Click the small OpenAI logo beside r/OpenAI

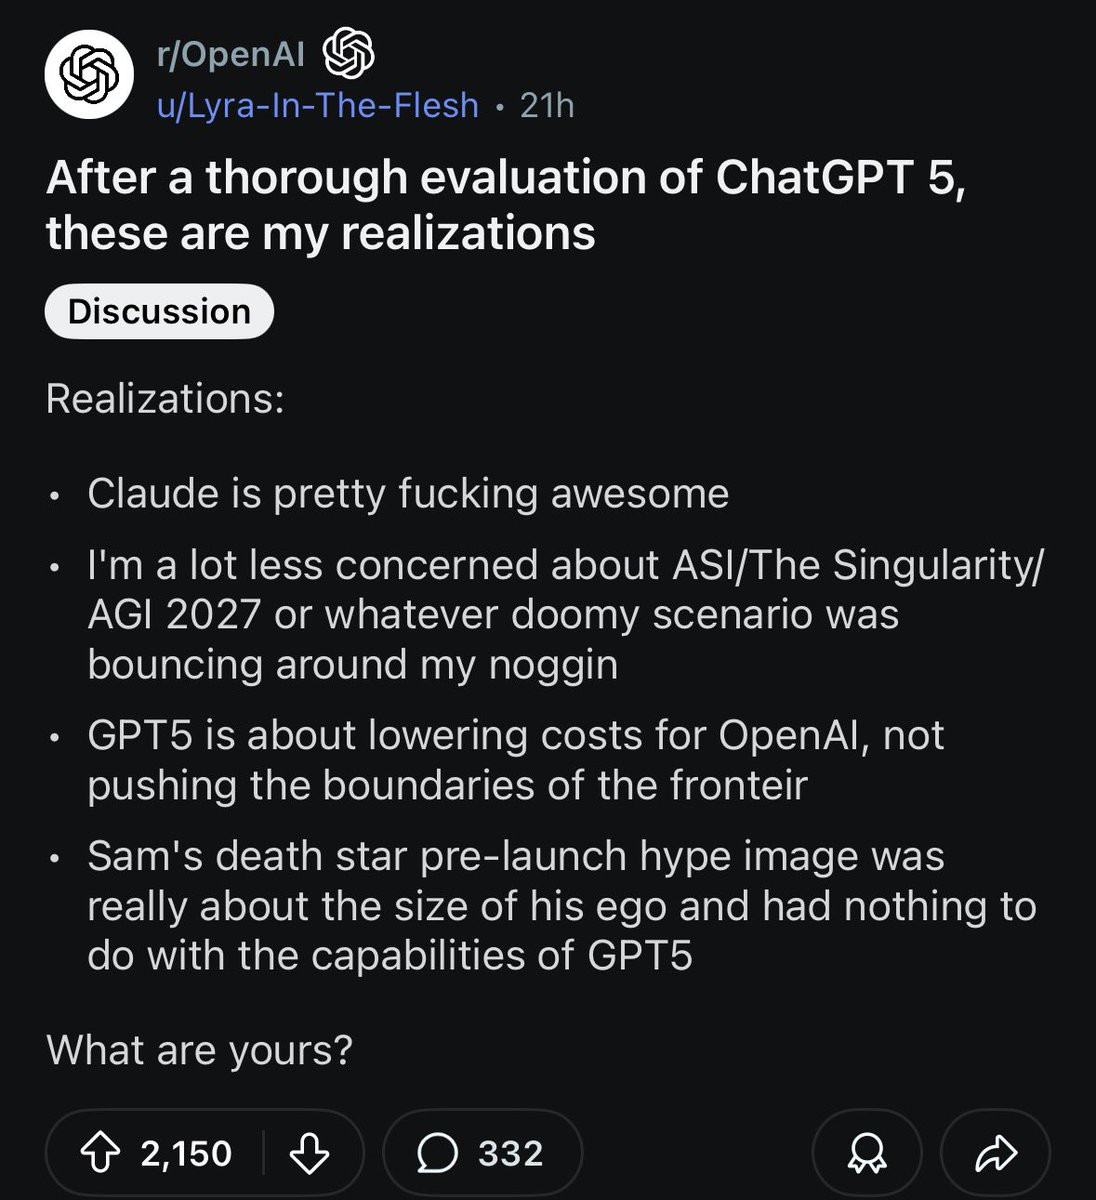point(349,54)
